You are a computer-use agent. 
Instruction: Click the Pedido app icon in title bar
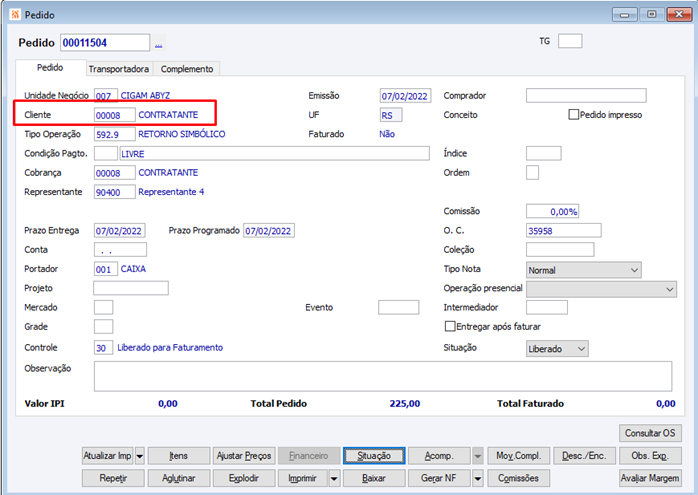click(x=15, y=15)
